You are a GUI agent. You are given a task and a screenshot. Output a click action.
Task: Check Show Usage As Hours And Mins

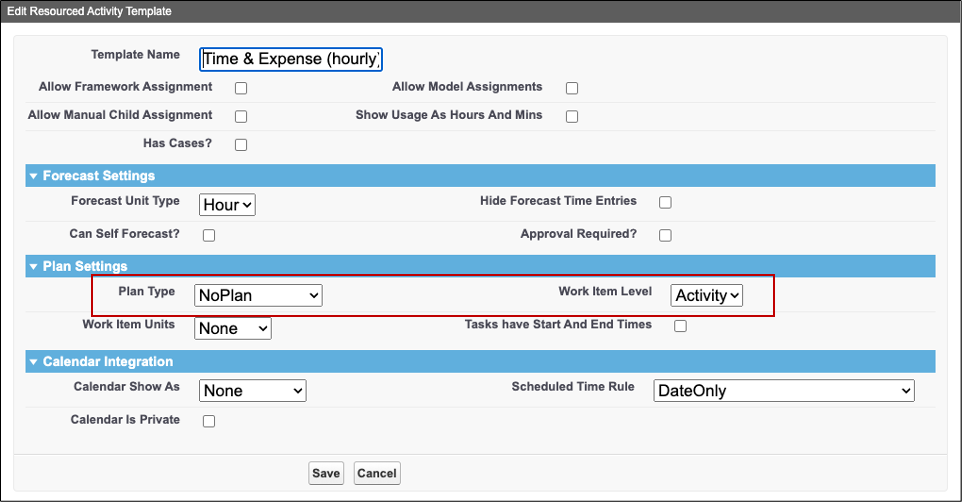pyautogui.click(x=572, y=116)
